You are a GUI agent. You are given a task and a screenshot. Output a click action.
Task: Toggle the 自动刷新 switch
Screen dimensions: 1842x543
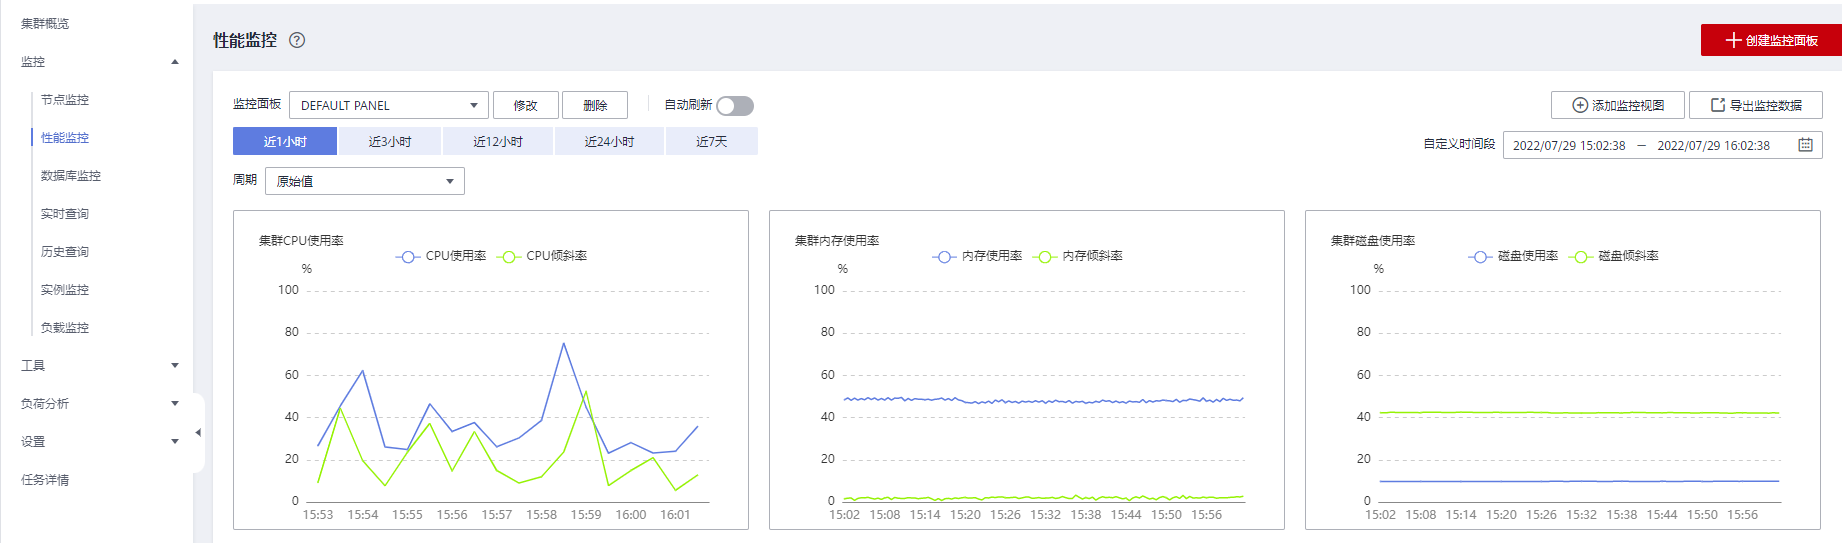click(x=735, y=106)
